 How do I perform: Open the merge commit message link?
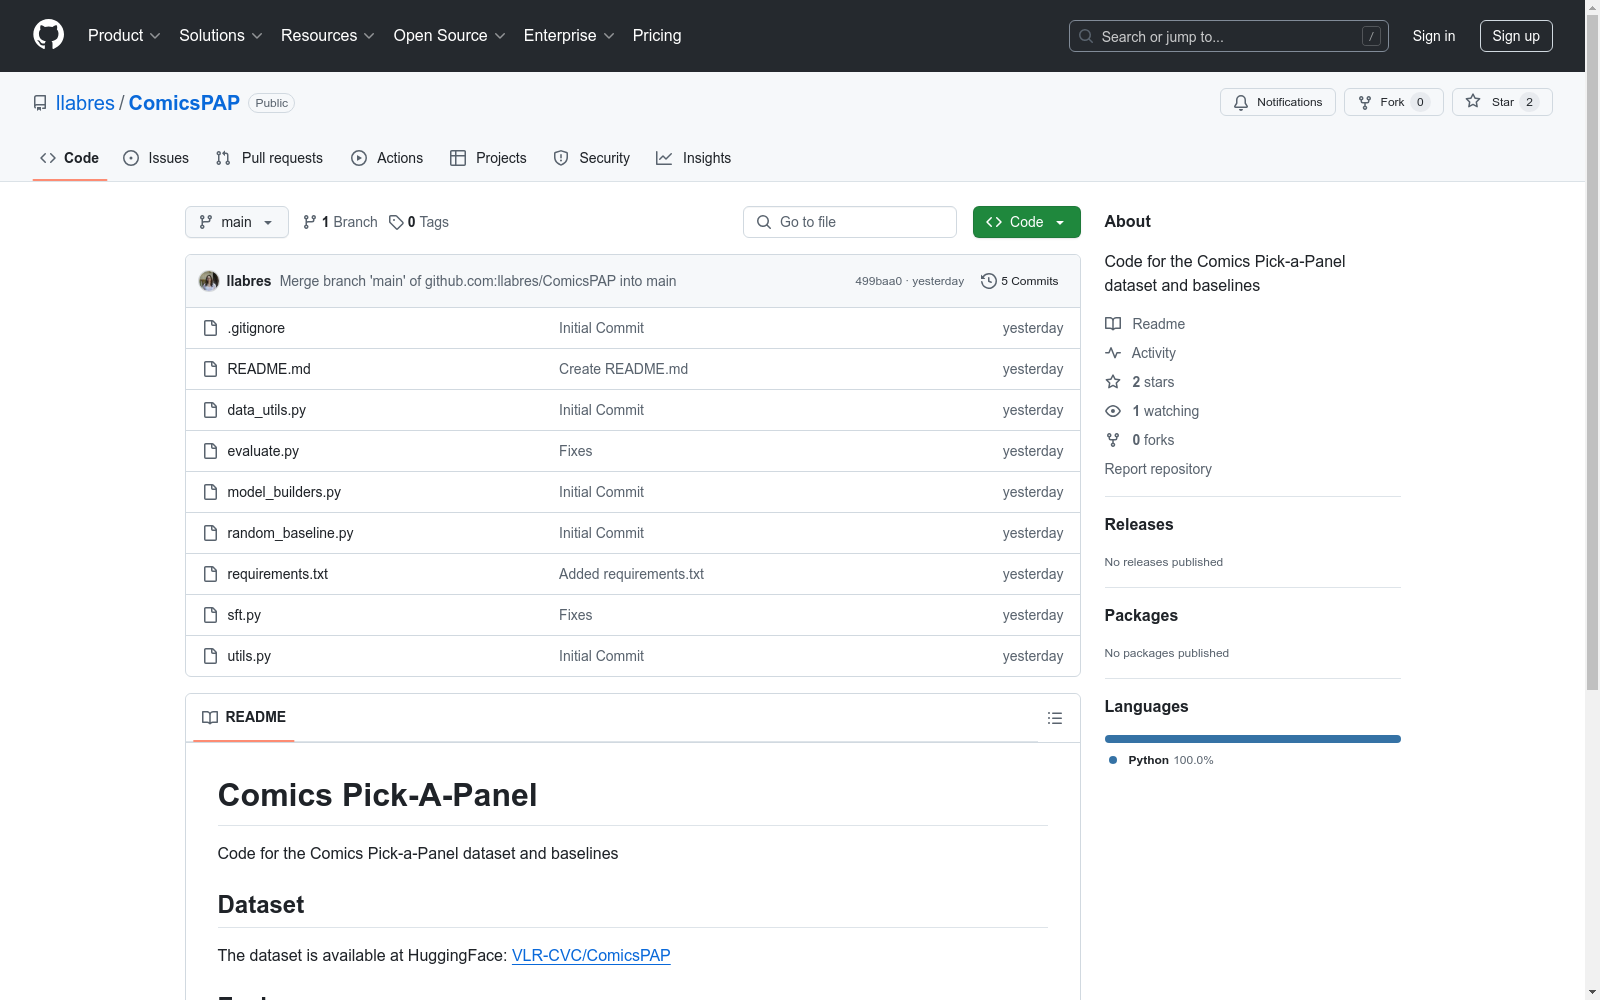point(478,281)
